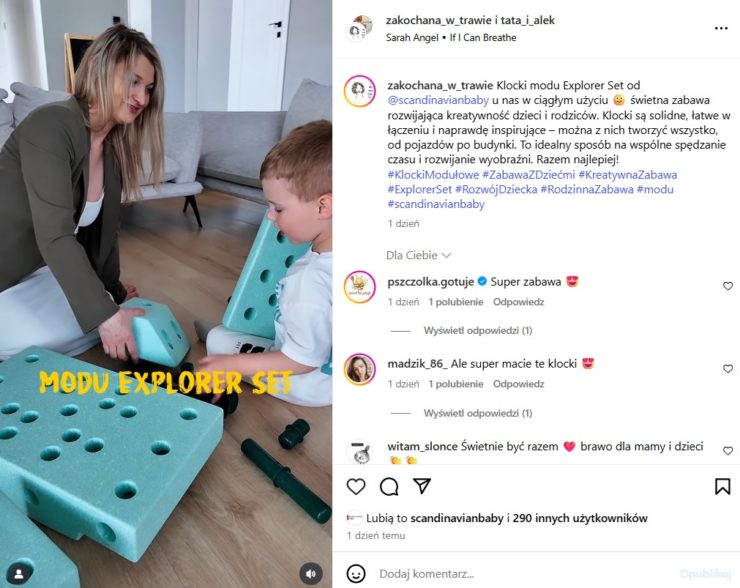Expand replies under pszczolka.gotuje's comment
This screenshot has width=740, height=588.
coord(478,330)
